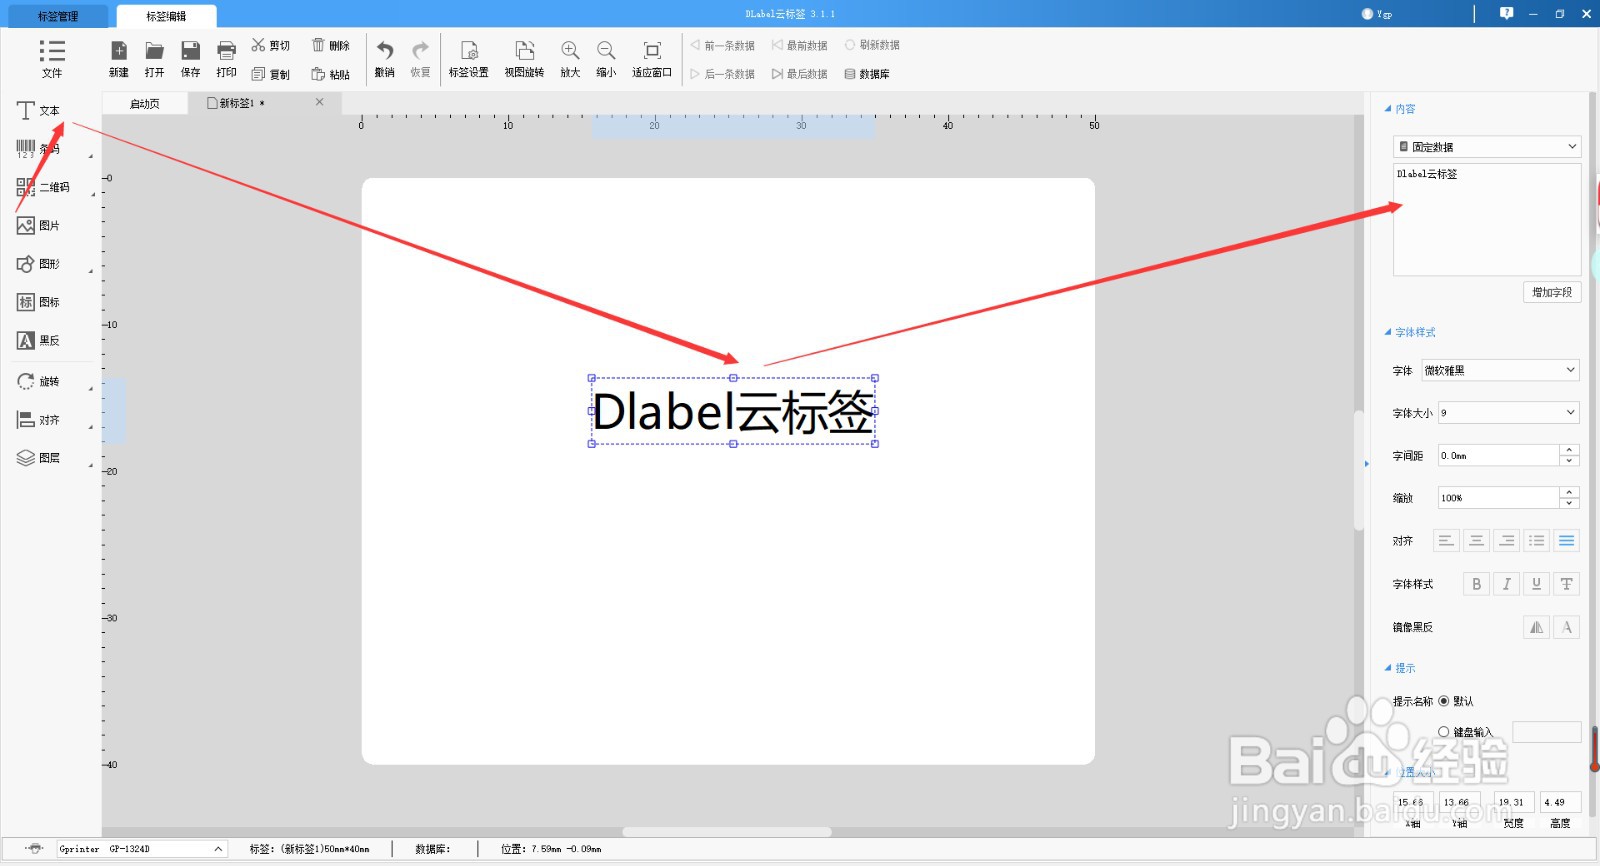Cut the selection with 剪切
Image resolution: width=1600 pixels, height=866 pixels.
click(x=271, y=45)
